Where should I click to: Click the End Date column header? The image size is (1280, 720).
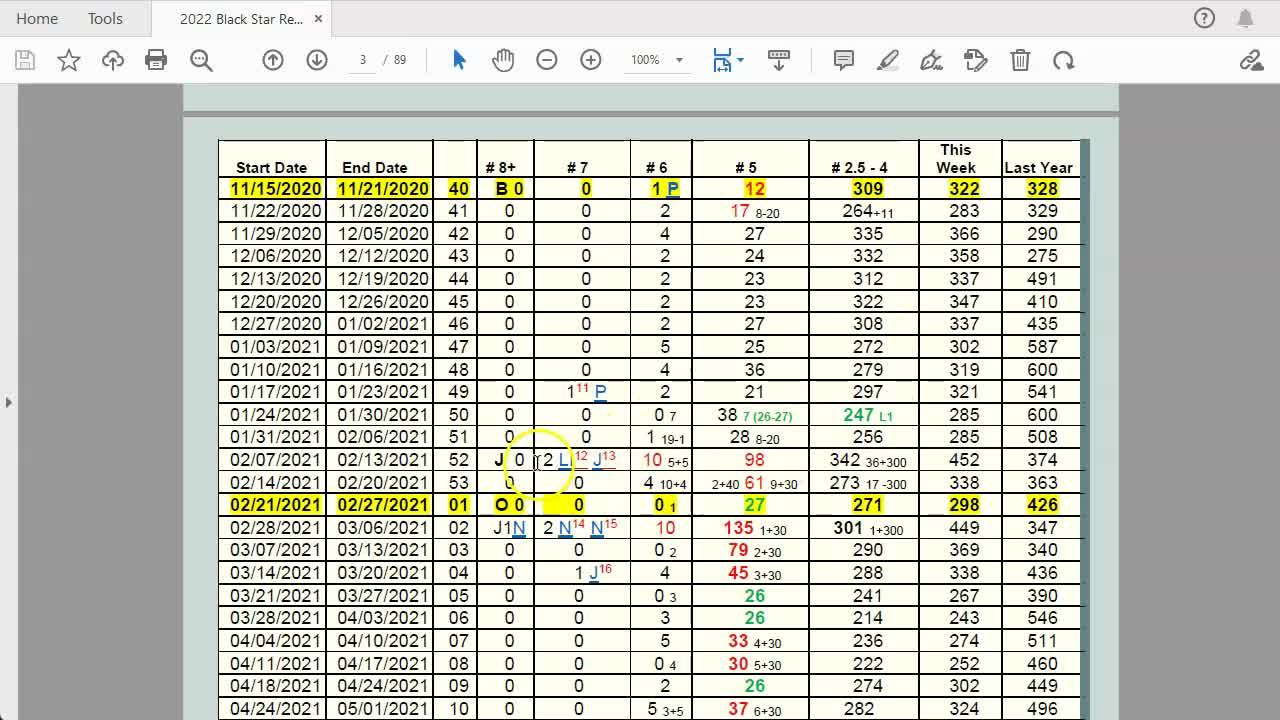pos(375,168)
